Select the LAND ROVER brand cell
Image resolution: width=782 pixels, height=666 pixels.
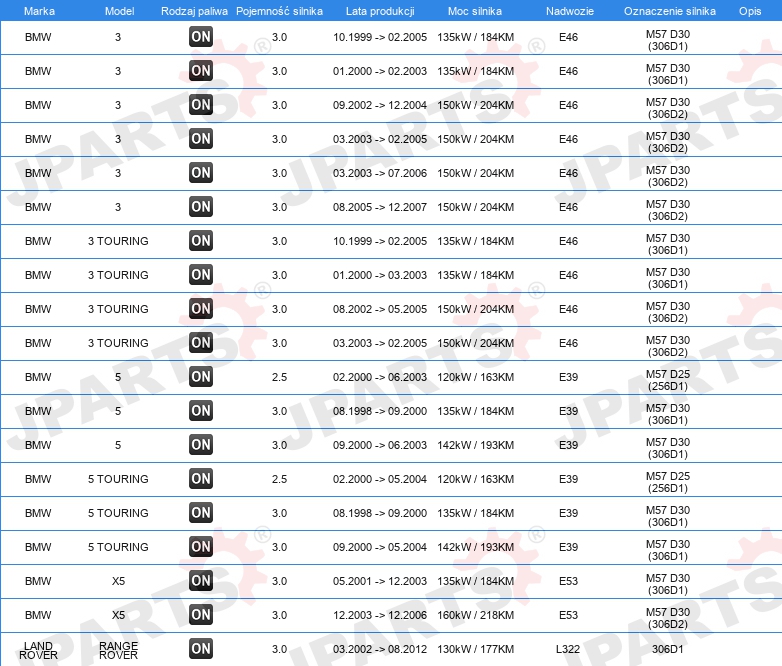point(38,650)
